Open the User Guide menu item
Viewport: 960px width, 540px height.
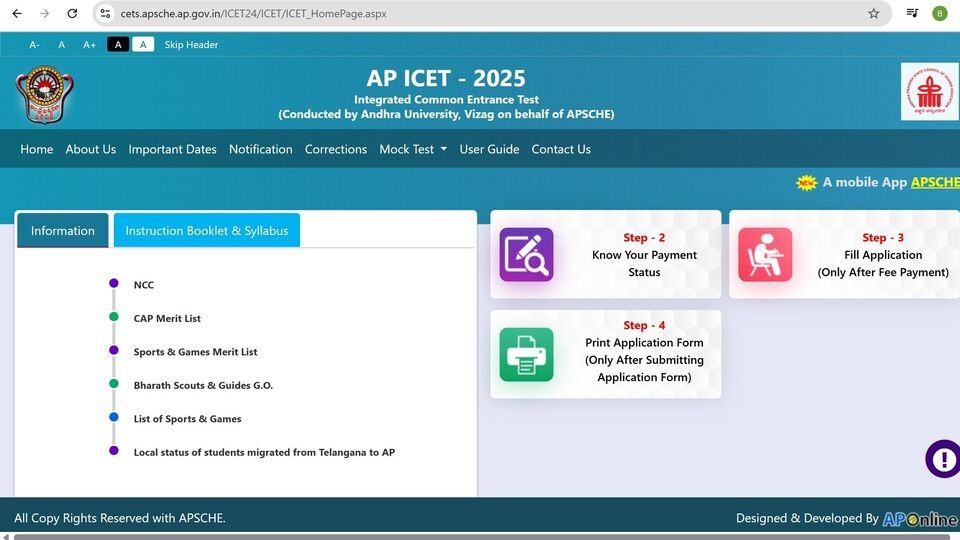(x=489, y=149)
